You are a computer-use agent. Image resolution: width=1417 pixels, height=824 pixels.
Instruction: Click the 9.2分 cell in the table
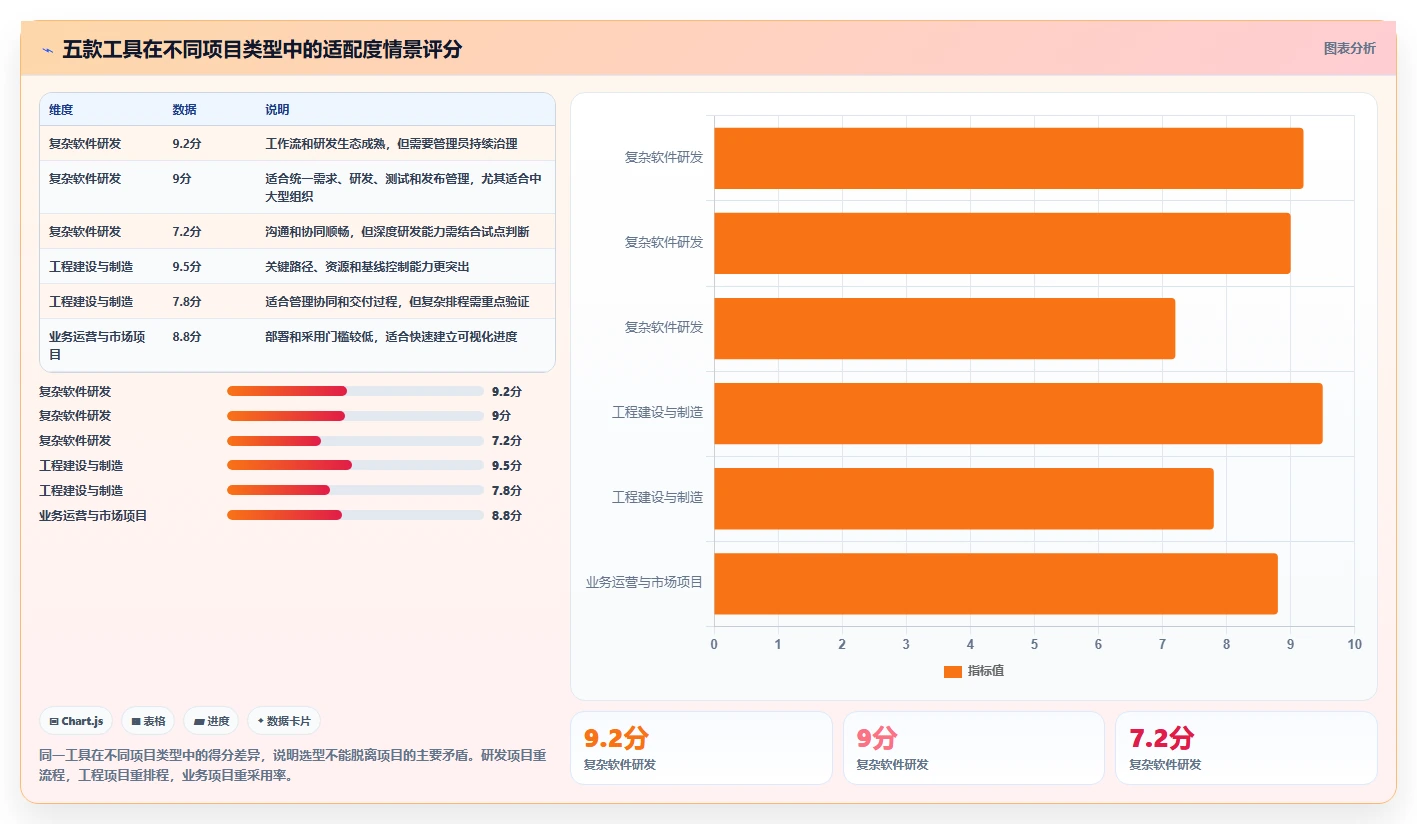pos(187,143)
